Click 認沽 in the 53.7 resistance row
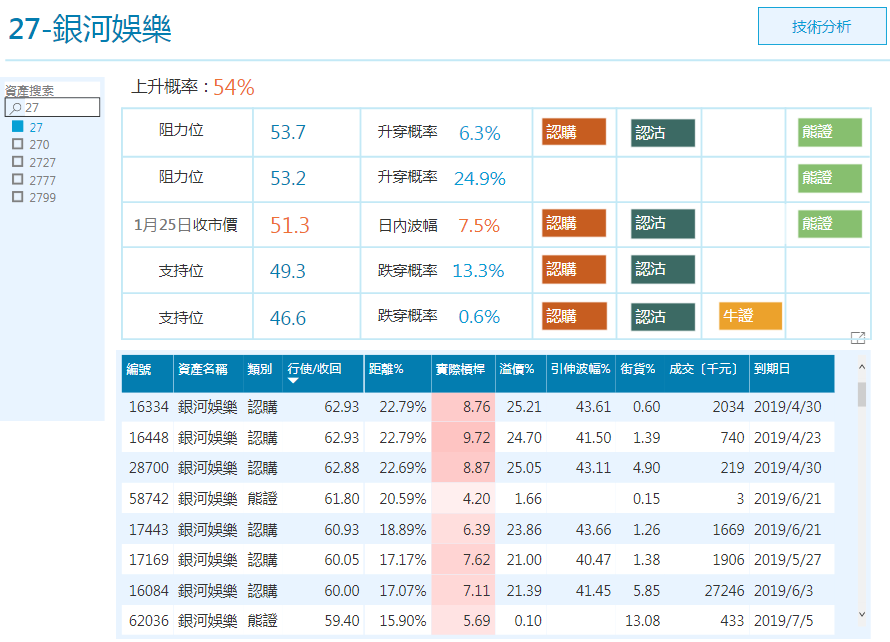 (x=662, y=133)
